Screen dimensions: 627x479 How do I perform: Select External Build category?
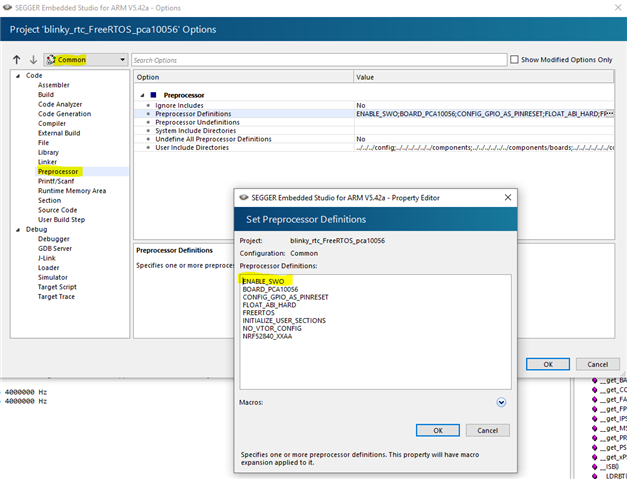(x=59, y=133)
